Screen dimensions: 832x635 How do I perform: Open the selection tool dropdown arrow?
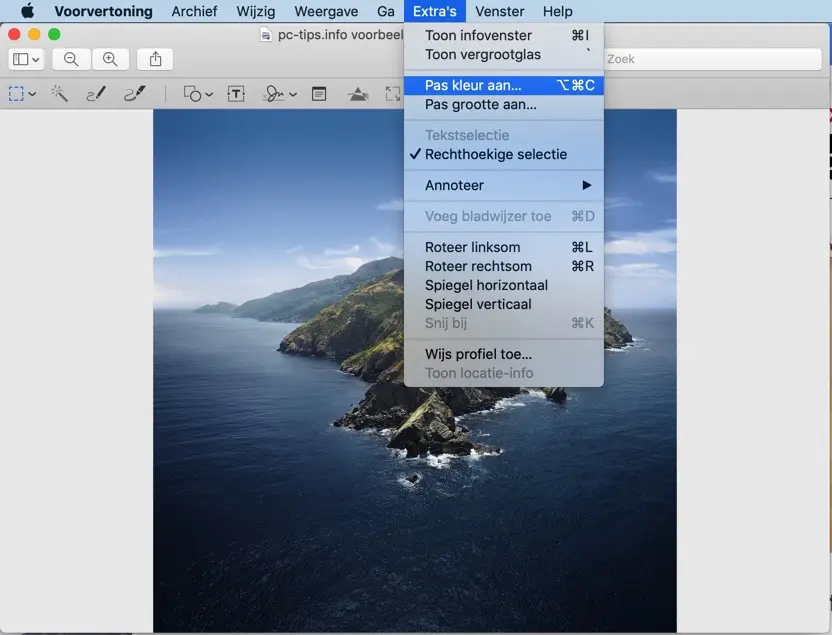[x=32, y=94]
